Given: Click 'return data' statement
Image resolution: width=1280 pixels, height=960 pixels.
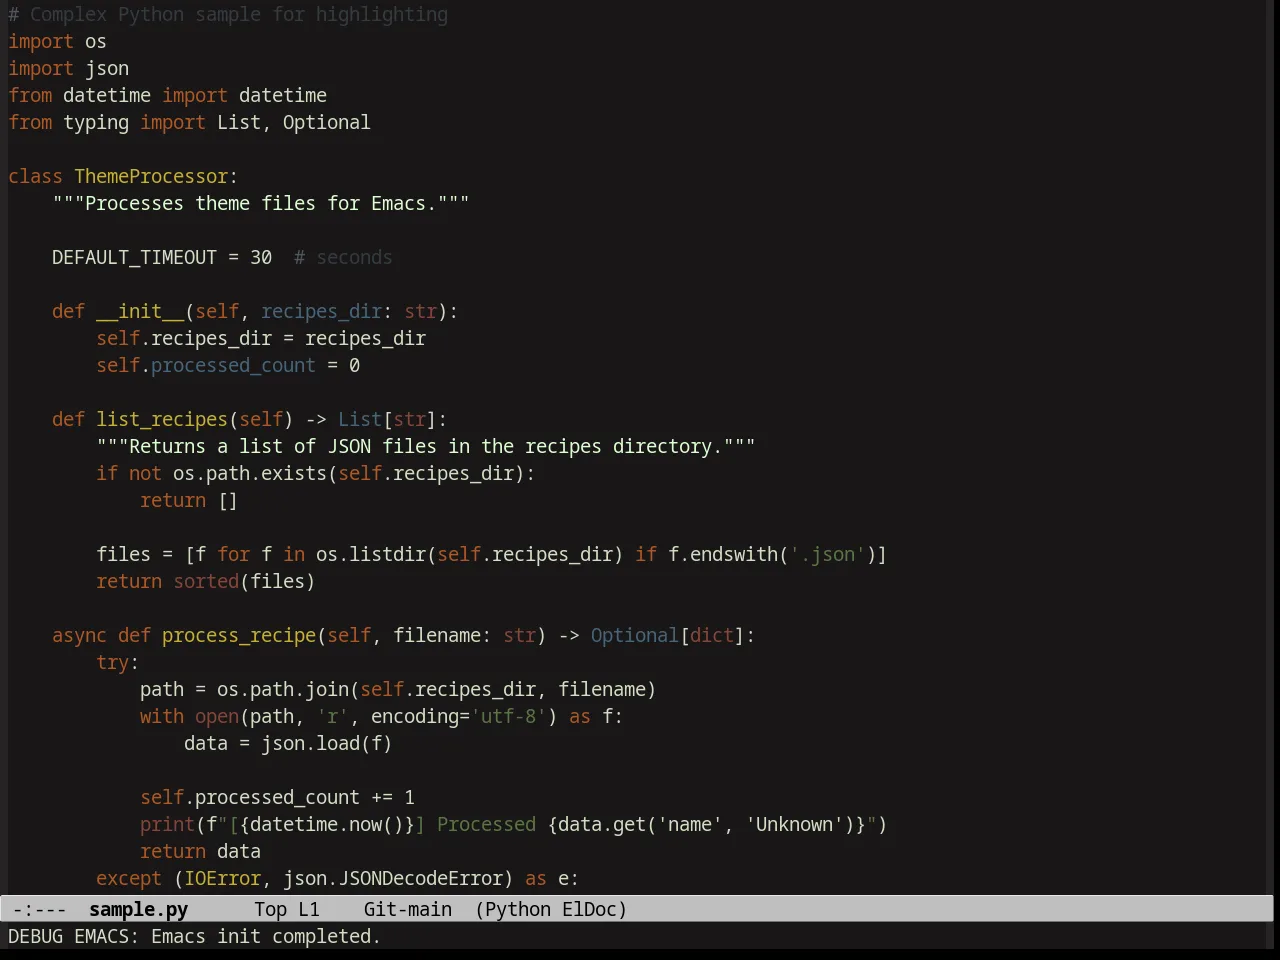Looking at the screenshot, I should pos(200,851).
